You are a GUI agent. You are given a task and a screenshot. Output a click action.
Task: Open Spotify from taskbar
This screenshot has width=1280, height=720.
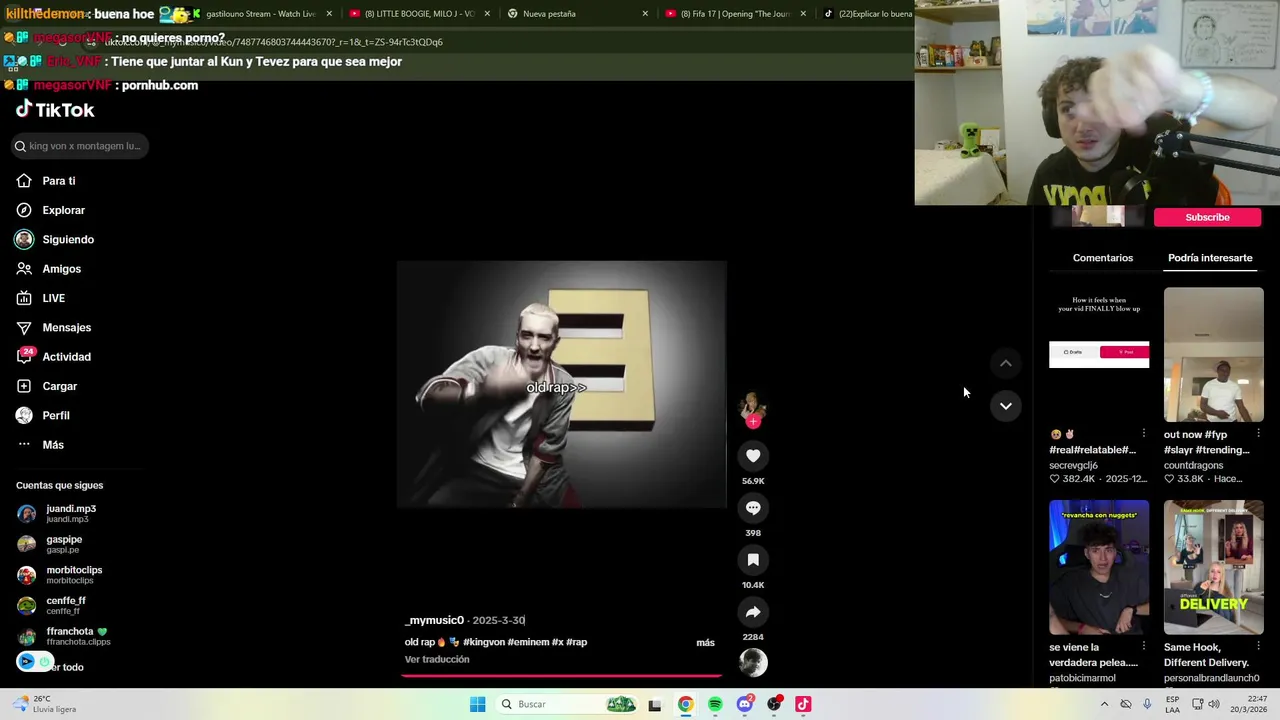tap(715, 704)
